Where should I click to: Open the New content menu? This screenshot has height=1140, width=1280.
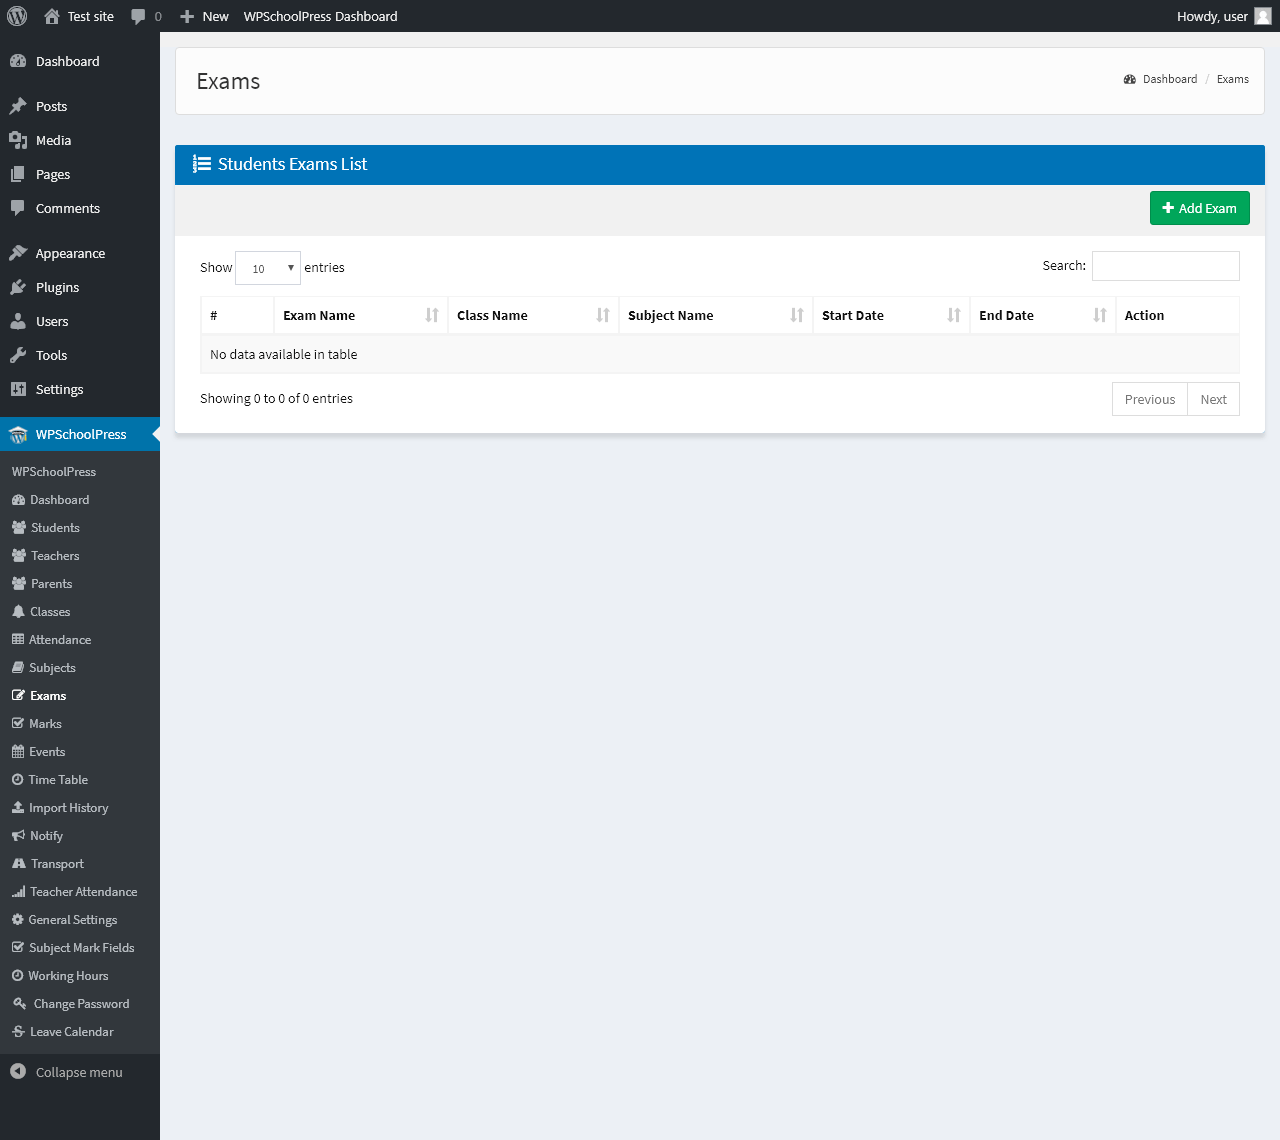pyautogui.click(x=204, y=16)
